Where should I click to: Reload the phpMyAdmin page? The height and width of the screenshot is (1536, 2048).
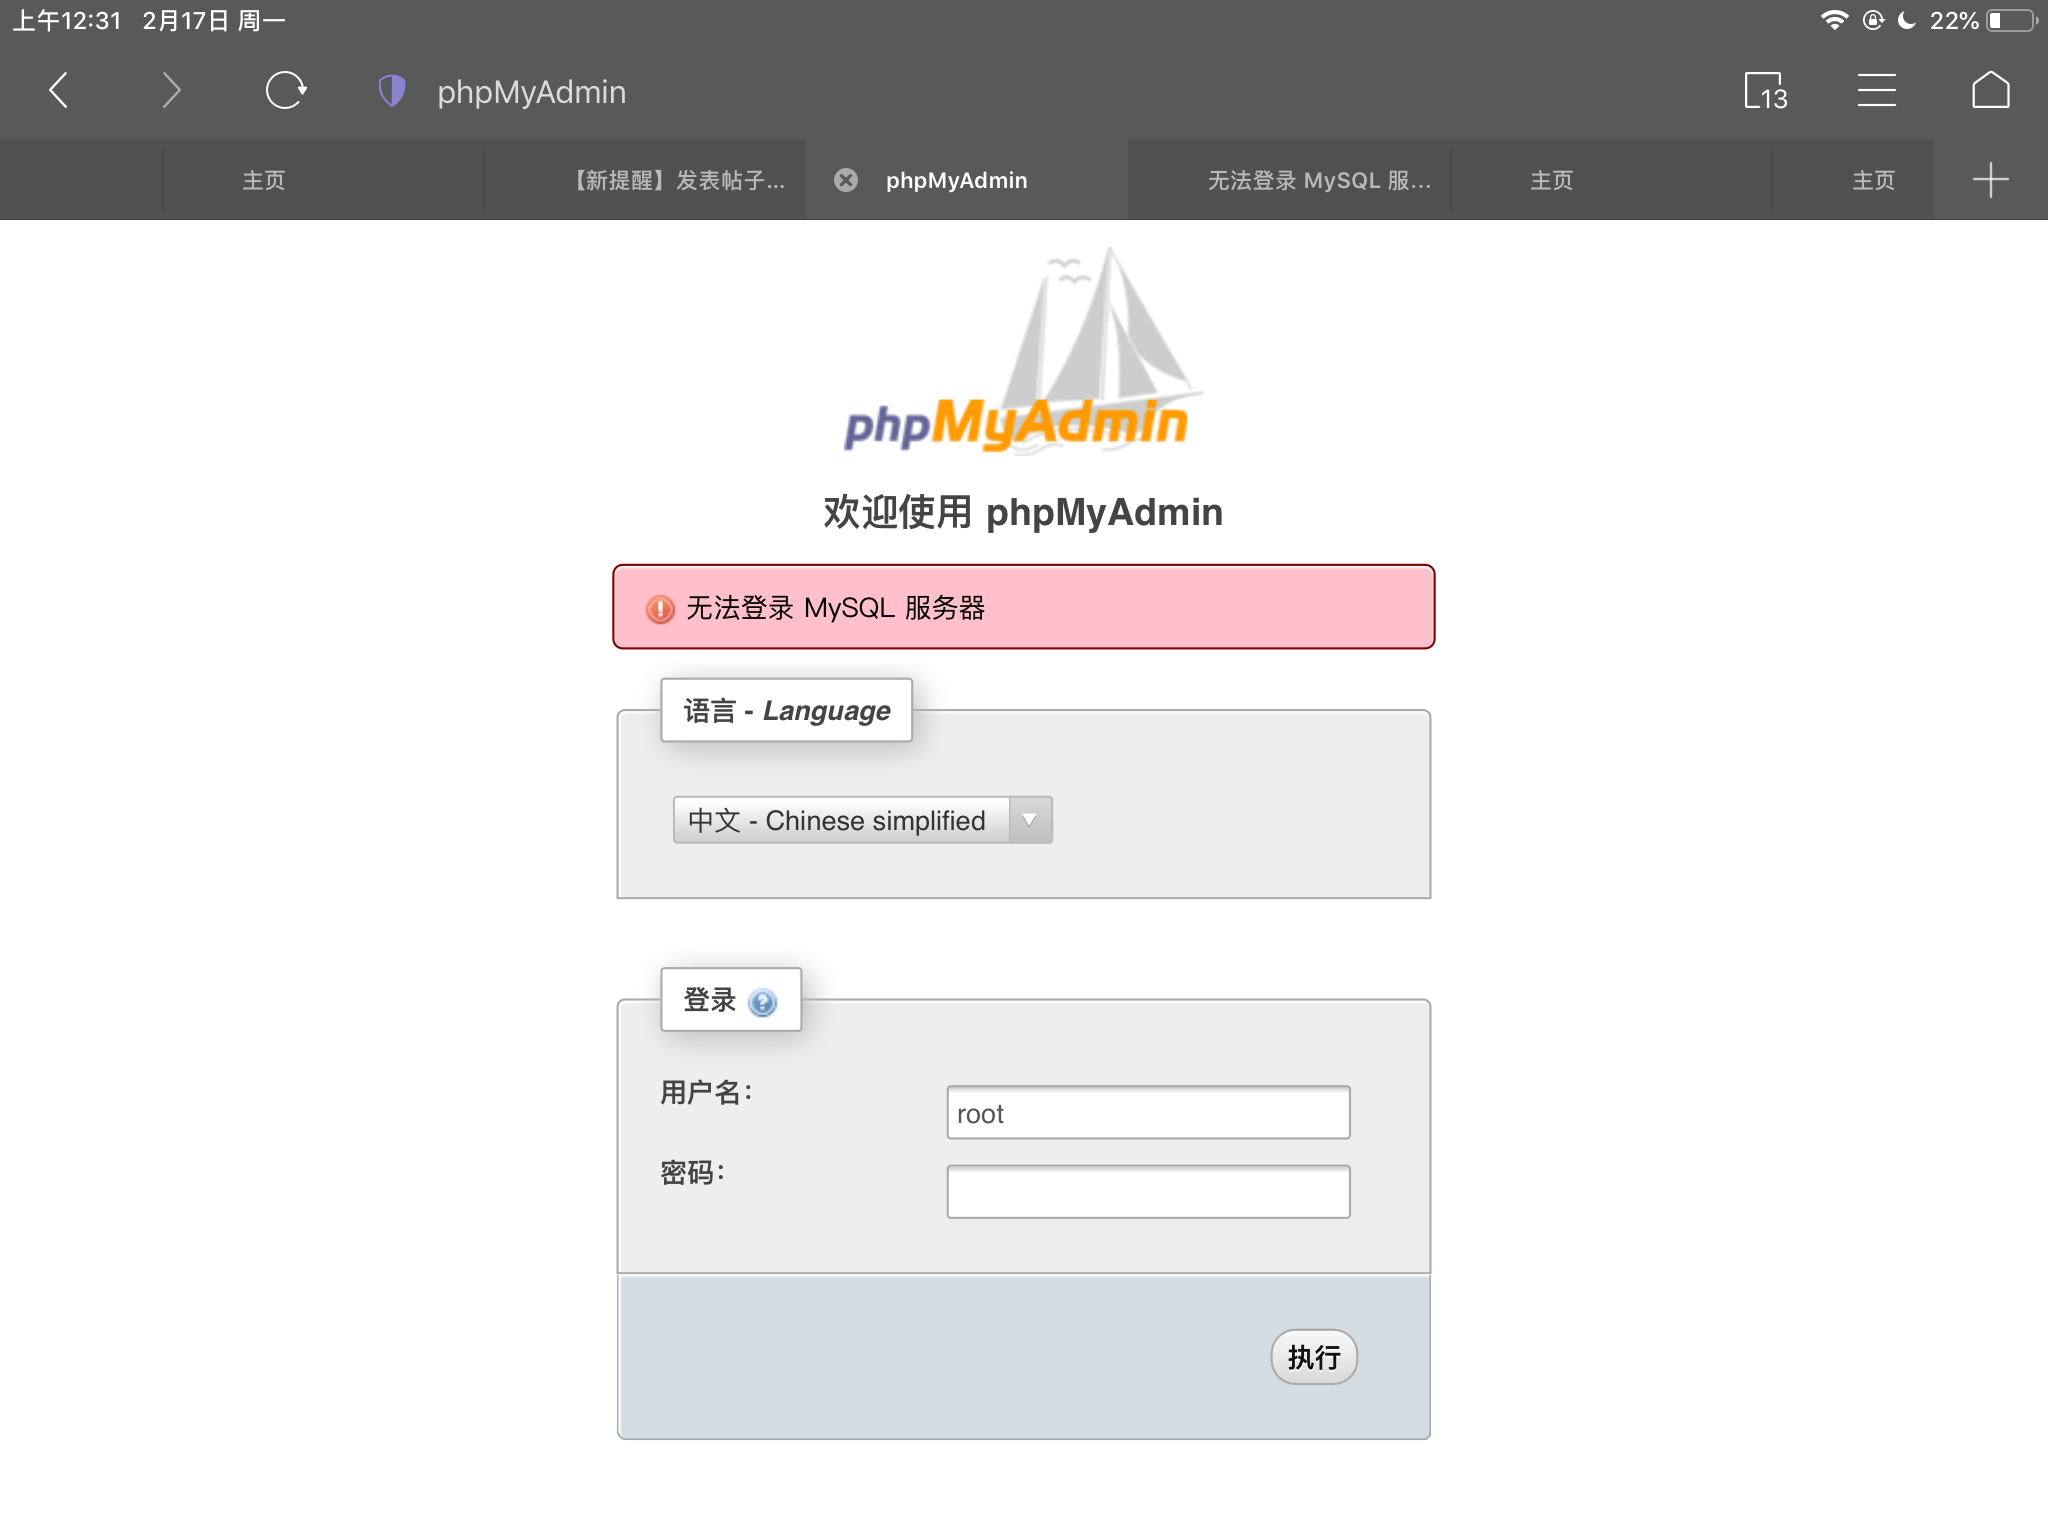(285, 91)
